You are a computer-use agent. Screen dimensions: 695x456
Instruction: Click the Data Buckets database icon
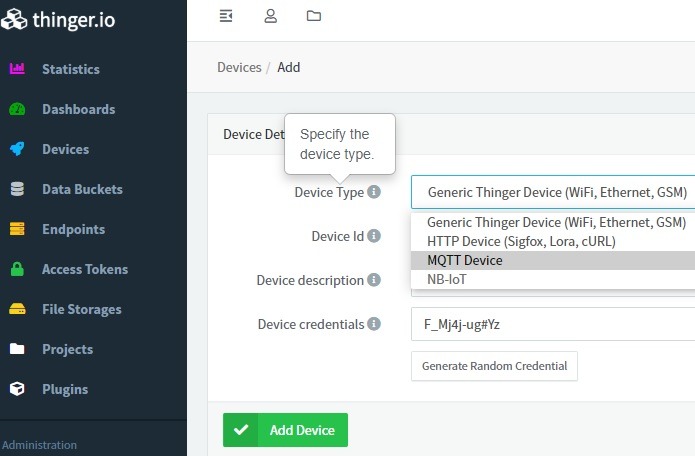click(x=17, y=189)
